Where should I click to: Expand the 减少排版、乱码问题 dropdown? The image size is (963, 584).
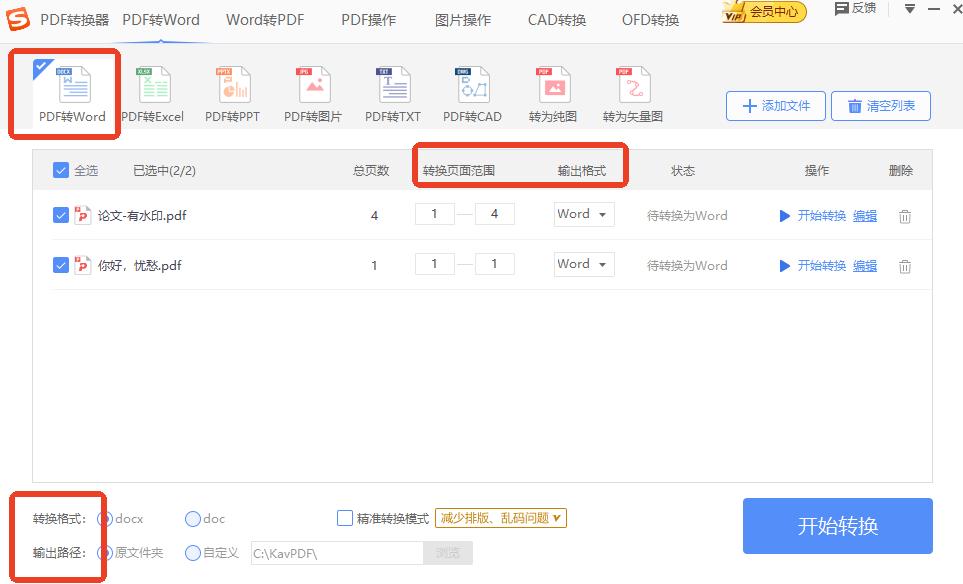click(501, 518)
